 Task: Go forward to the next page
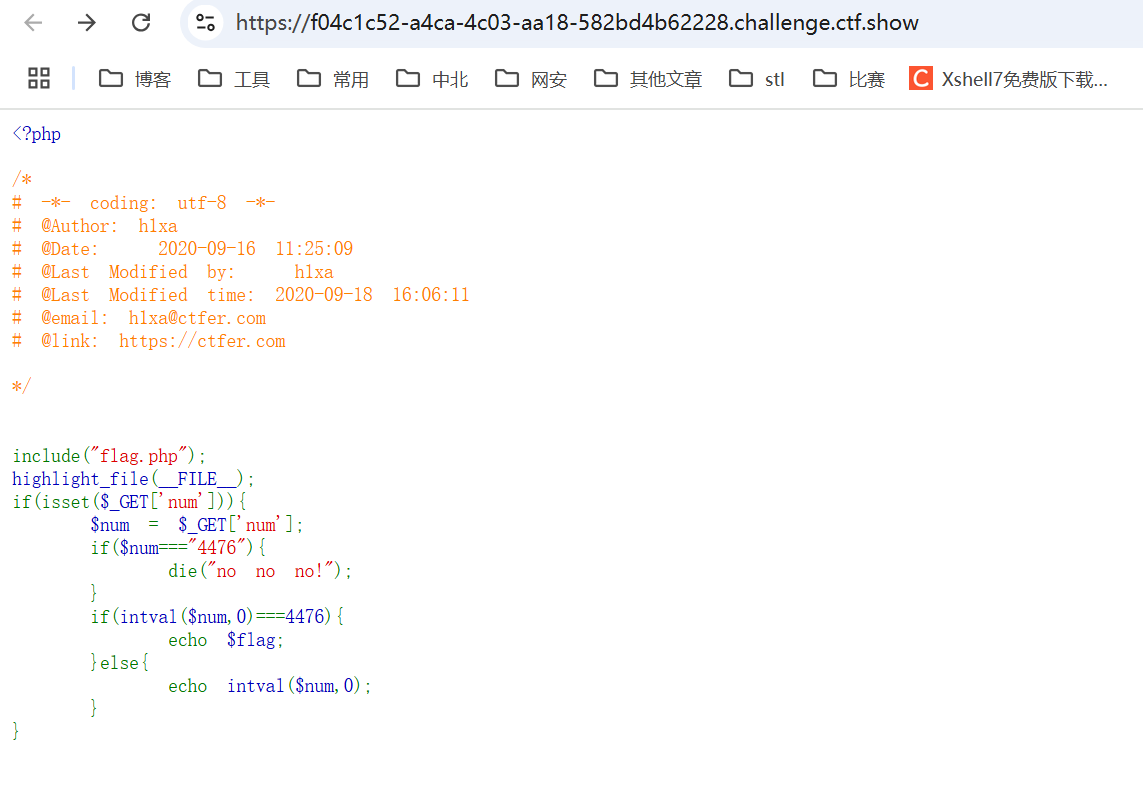point(87,23)
